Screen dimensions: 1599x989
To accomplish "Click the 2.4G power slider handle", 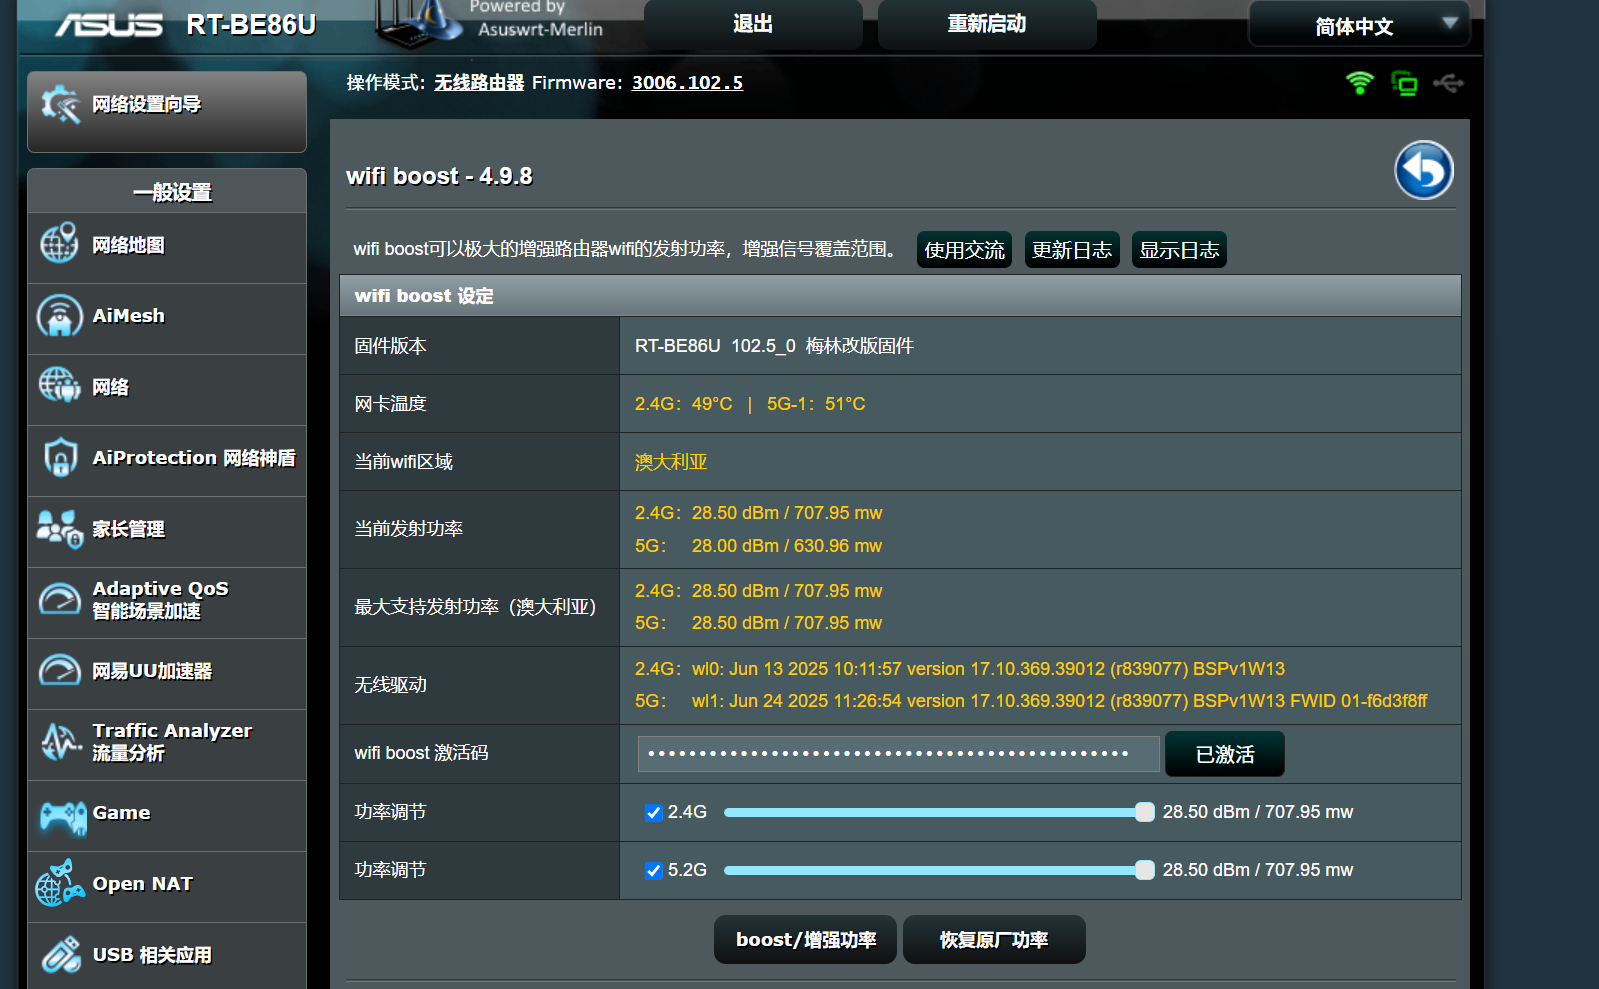I will click(1144, 812).
